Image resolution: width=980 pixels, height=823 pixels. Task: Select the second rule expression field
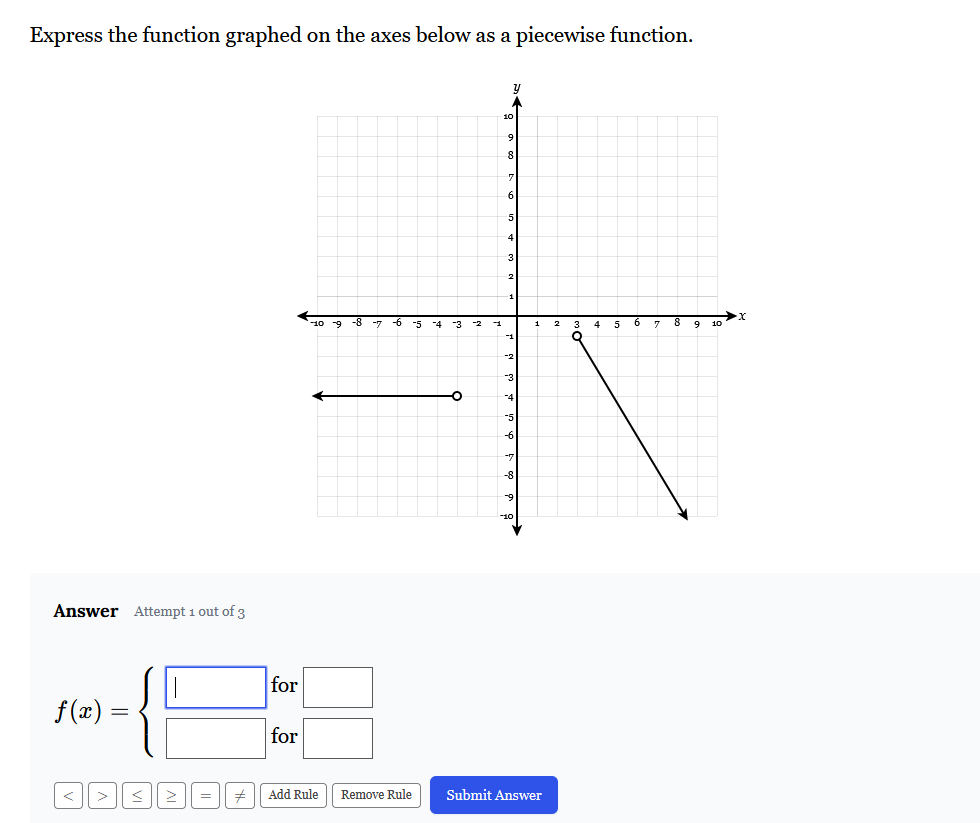tap(215, 737)
